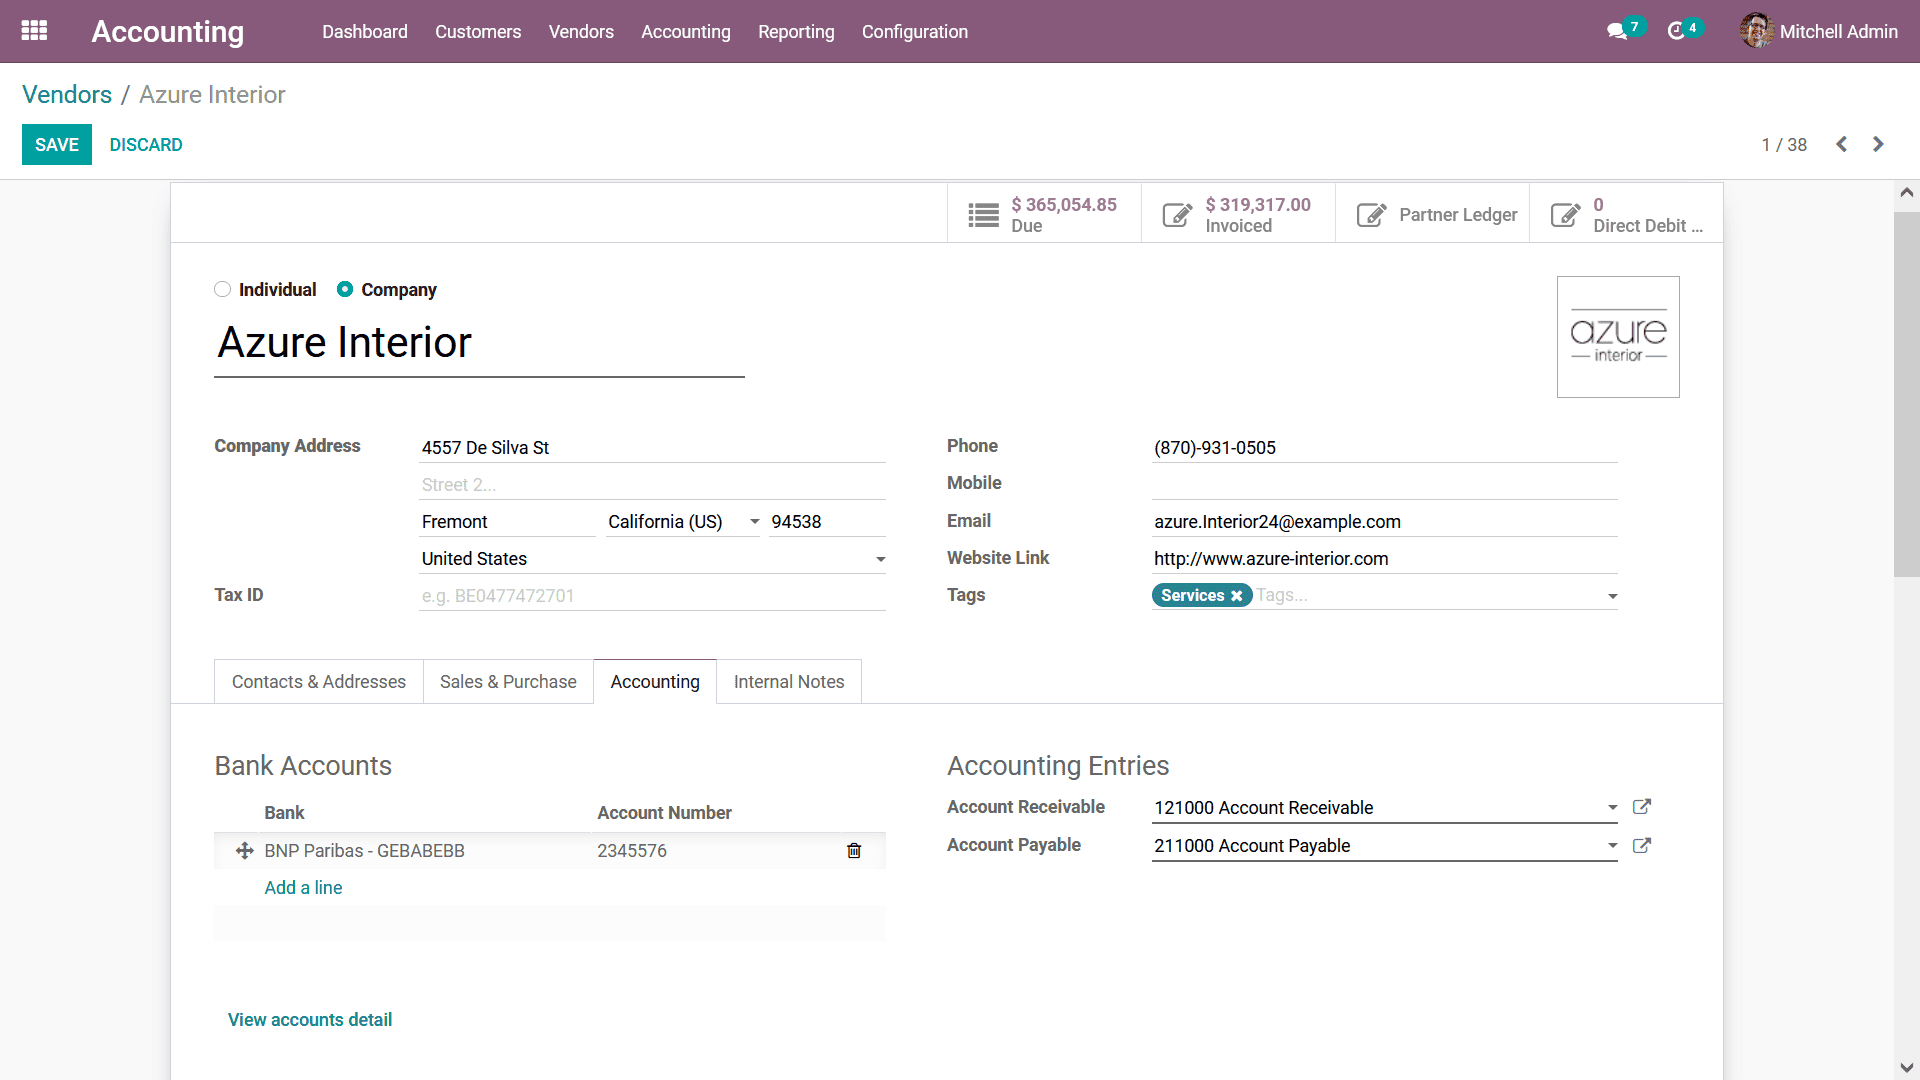
Task: Delete the BNP Paribas bank account line
Action: (854, 851)
